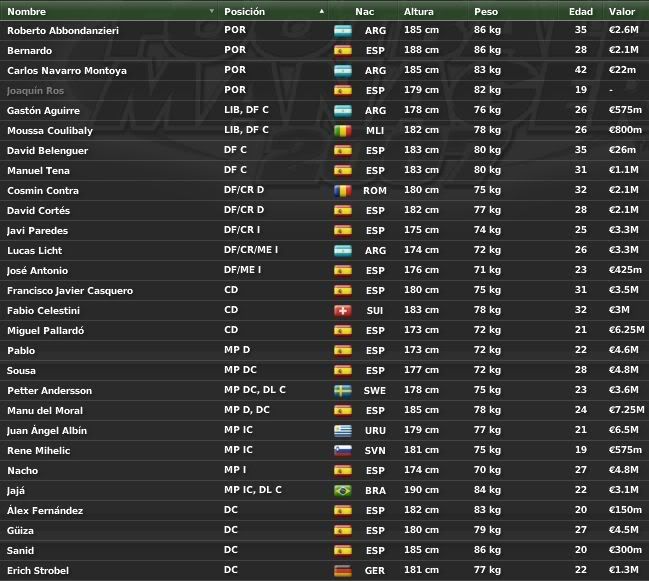Click José Antonio's Spain flag
This screenshot has width=649, height=581.
pyautogui.click(x=343, y=271)
